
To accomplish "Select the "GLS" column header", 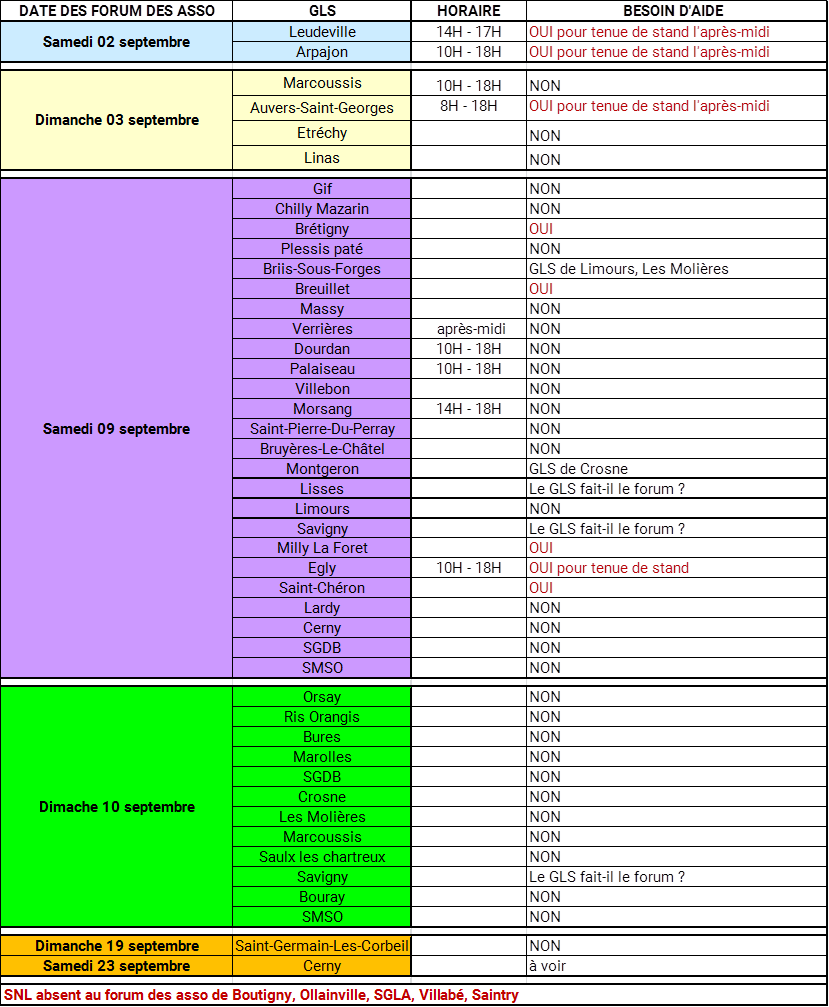I will pos(322,10).
